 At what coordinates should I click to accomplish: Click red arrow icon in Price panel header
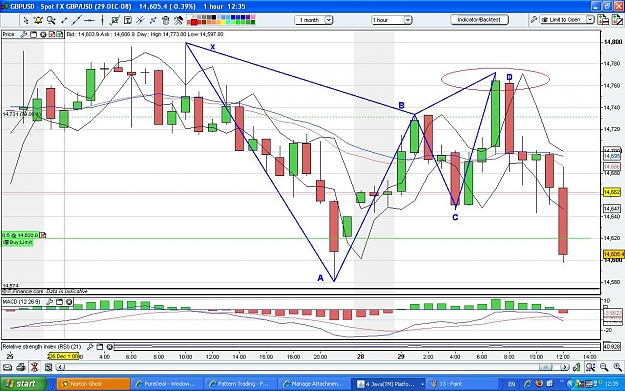pos(52,35)
